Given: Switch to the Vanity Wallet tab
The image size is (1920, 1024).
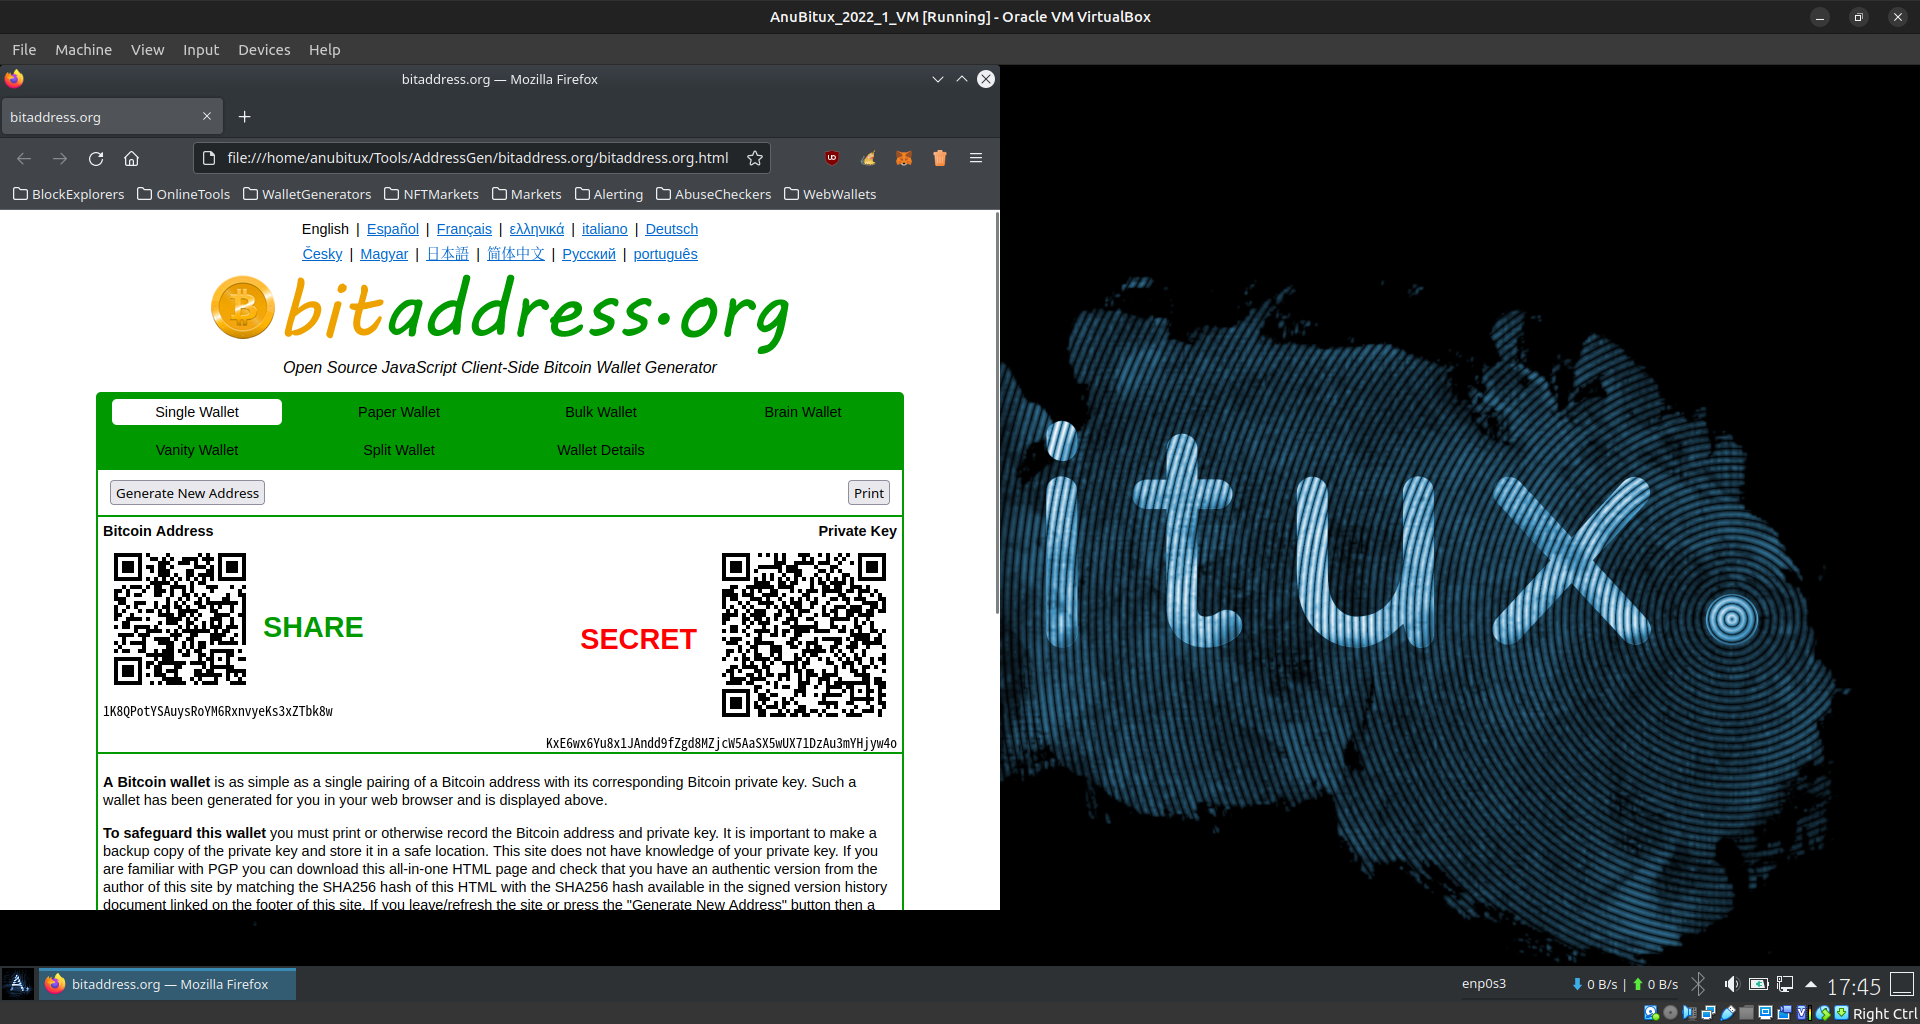Looking at the screenshot, I should [197, 450].
